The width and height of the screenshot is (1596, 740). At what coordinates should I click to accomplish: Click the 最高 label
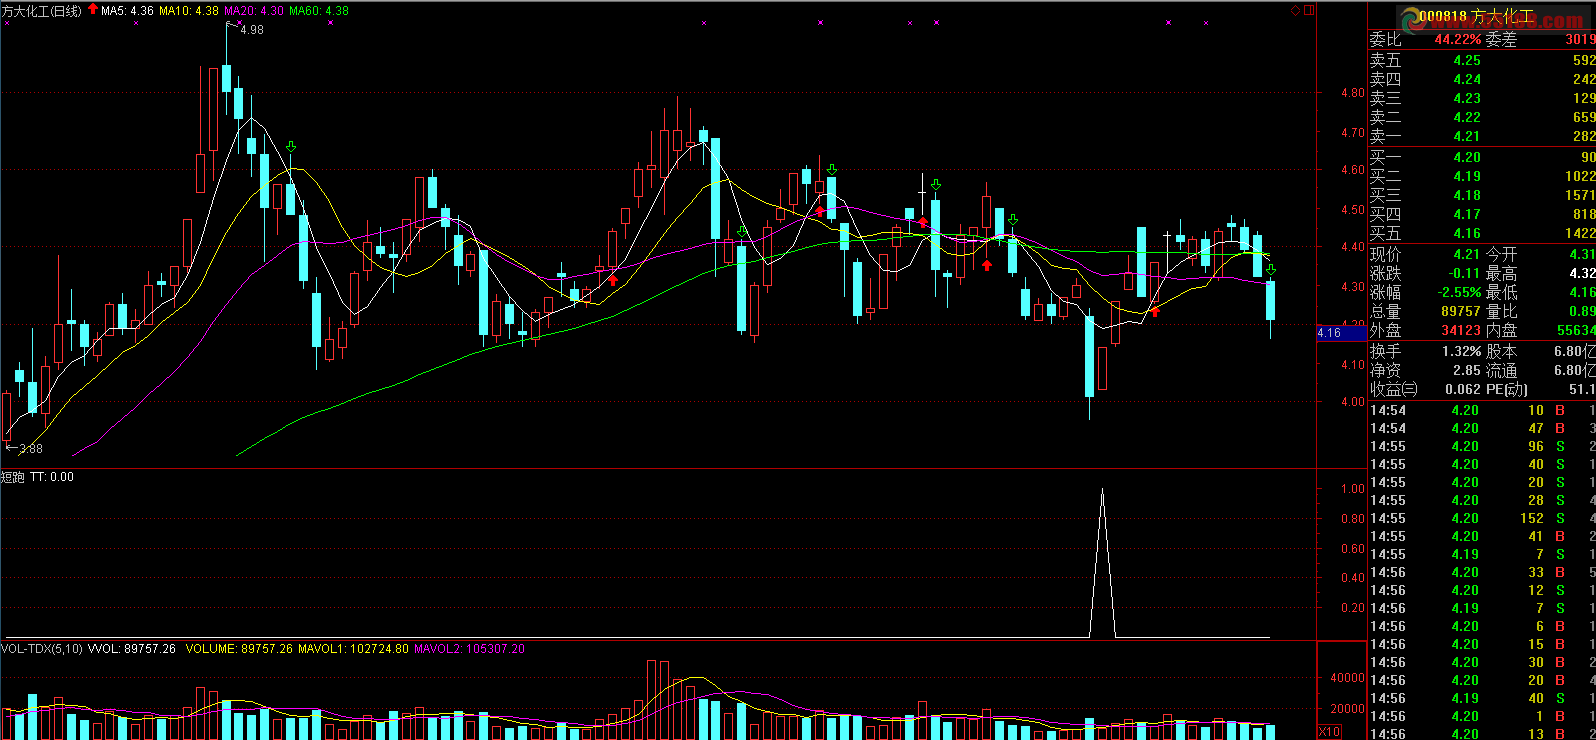[1501, 273]
